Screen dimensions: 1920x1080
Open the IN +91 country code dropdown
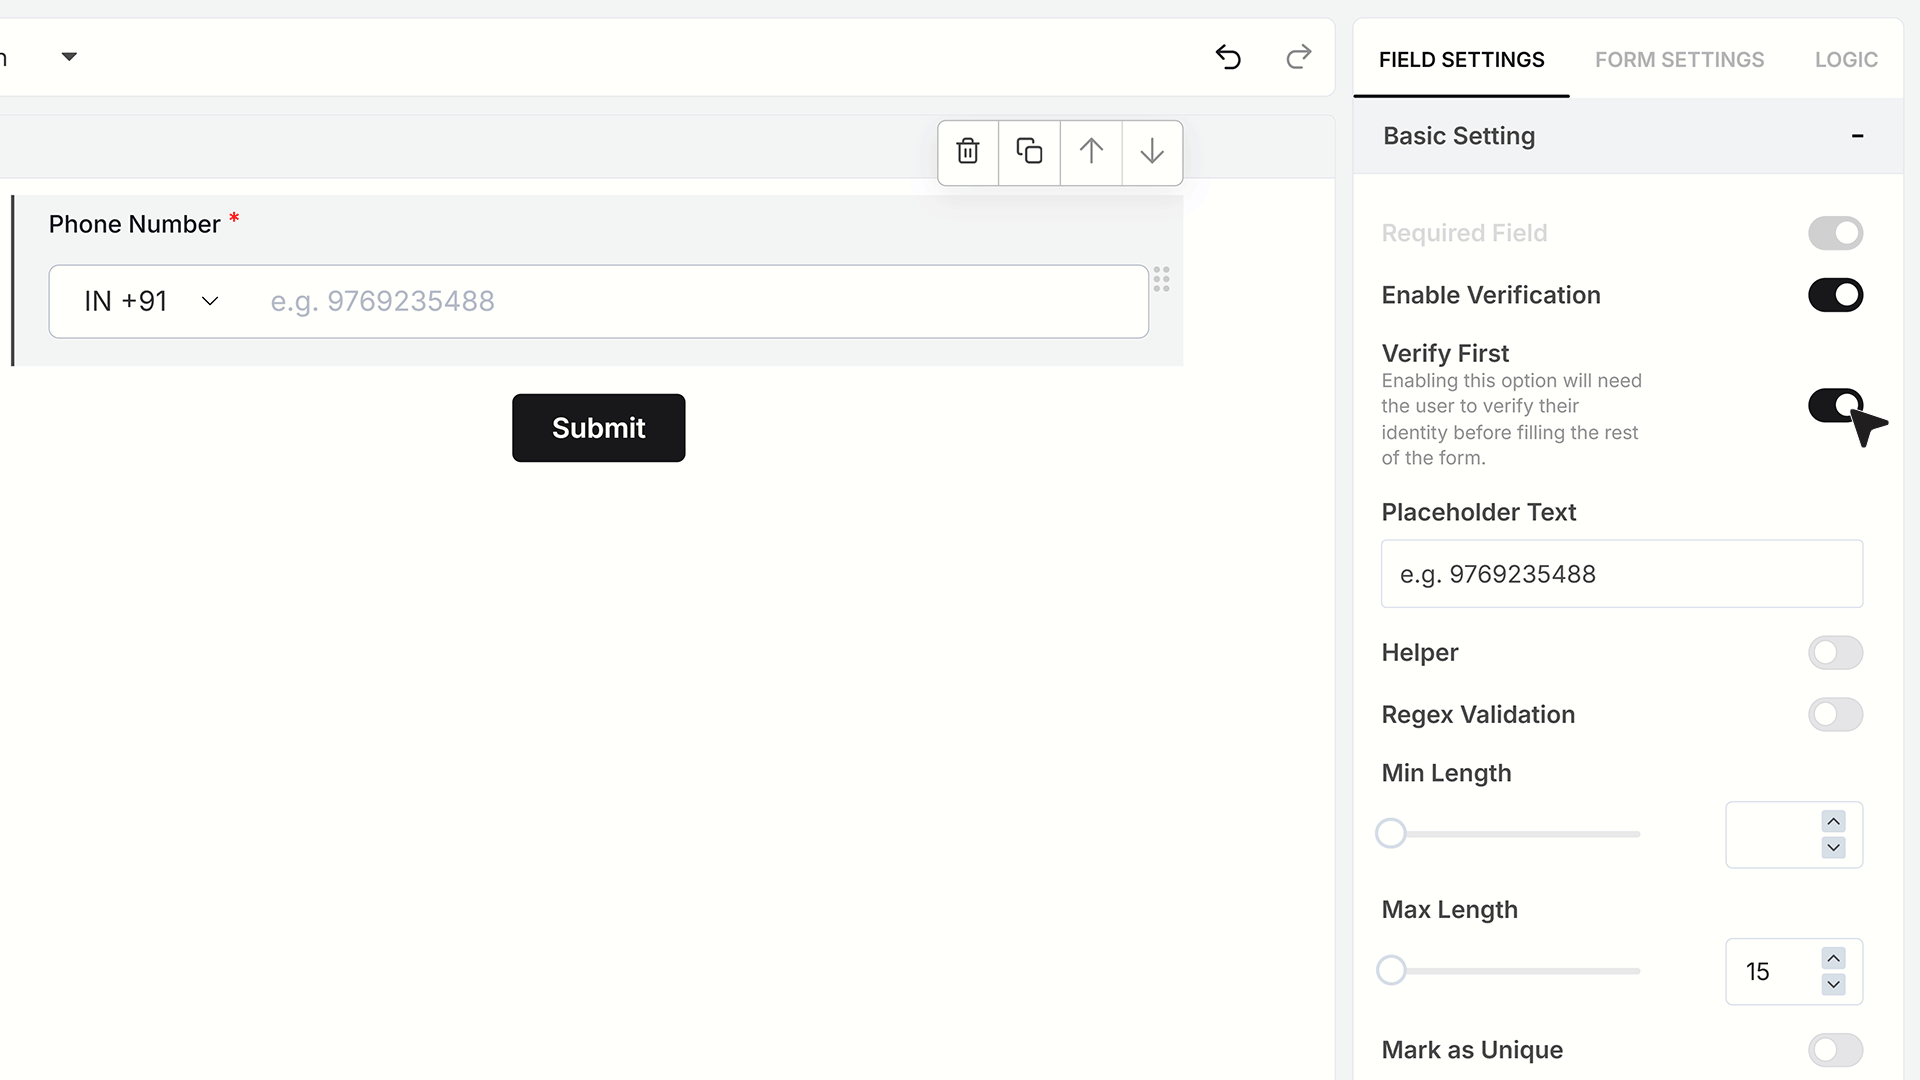point(151,301)
